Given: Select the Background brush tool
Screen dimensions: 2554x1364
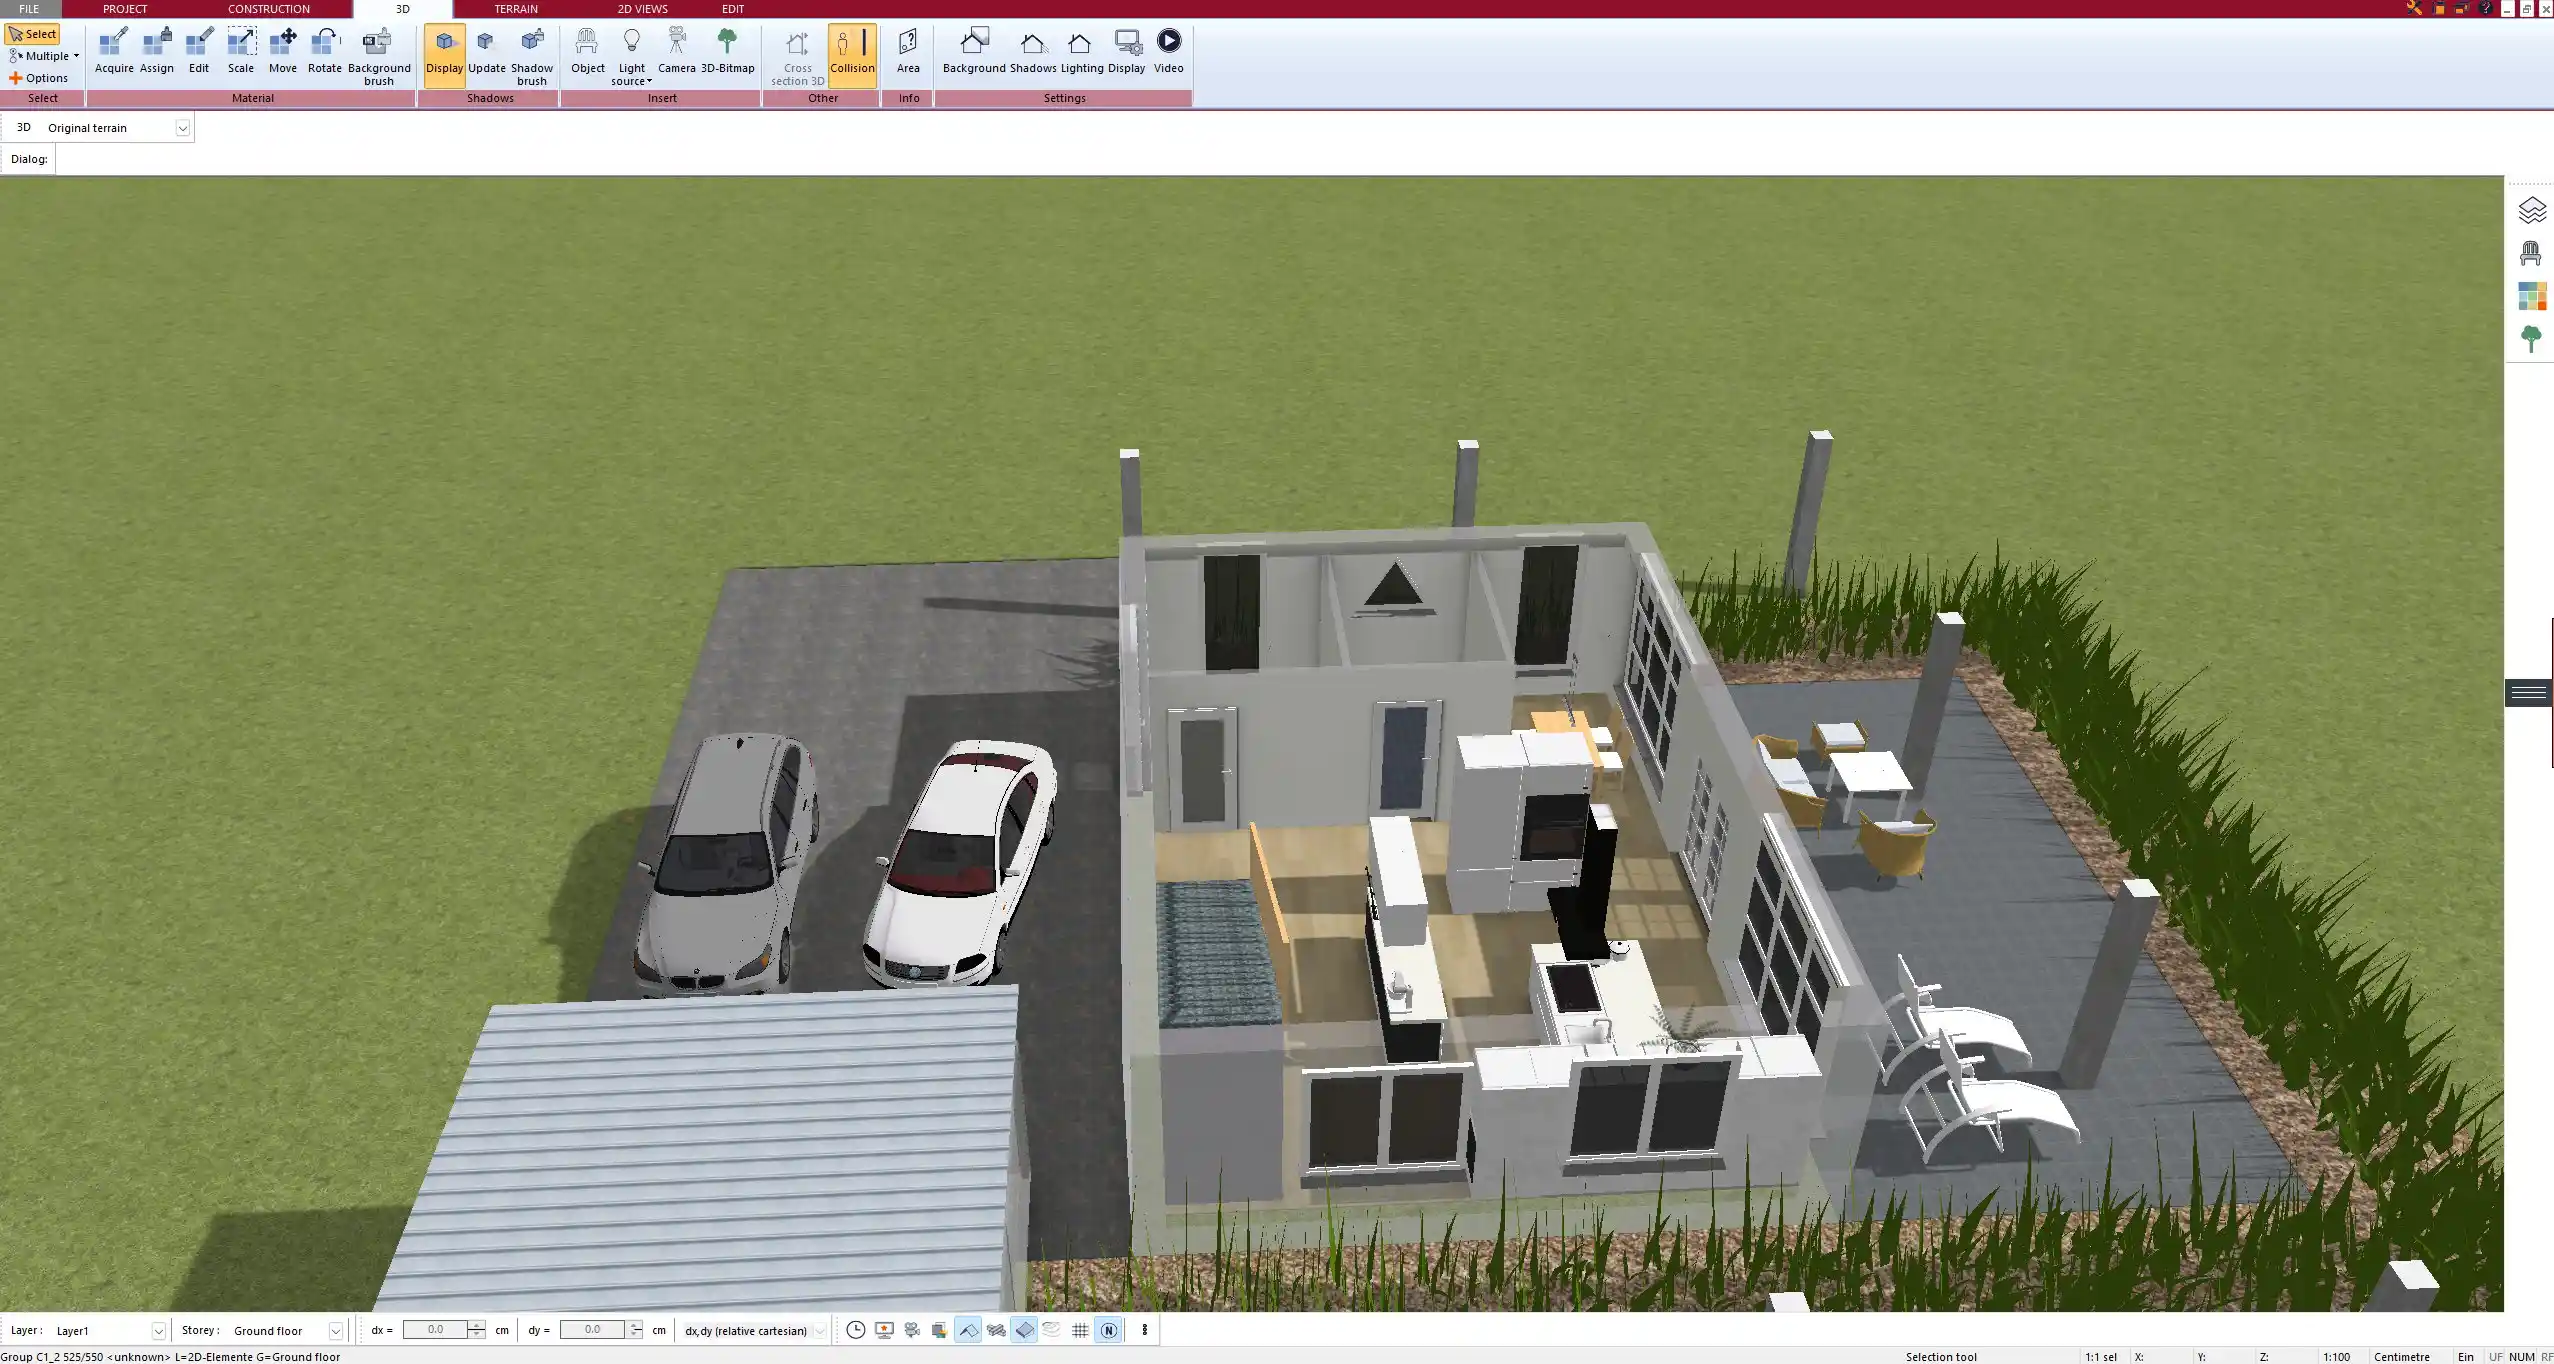Looking at the screenshot, I should pyautogui.click(x=379, y=57).
